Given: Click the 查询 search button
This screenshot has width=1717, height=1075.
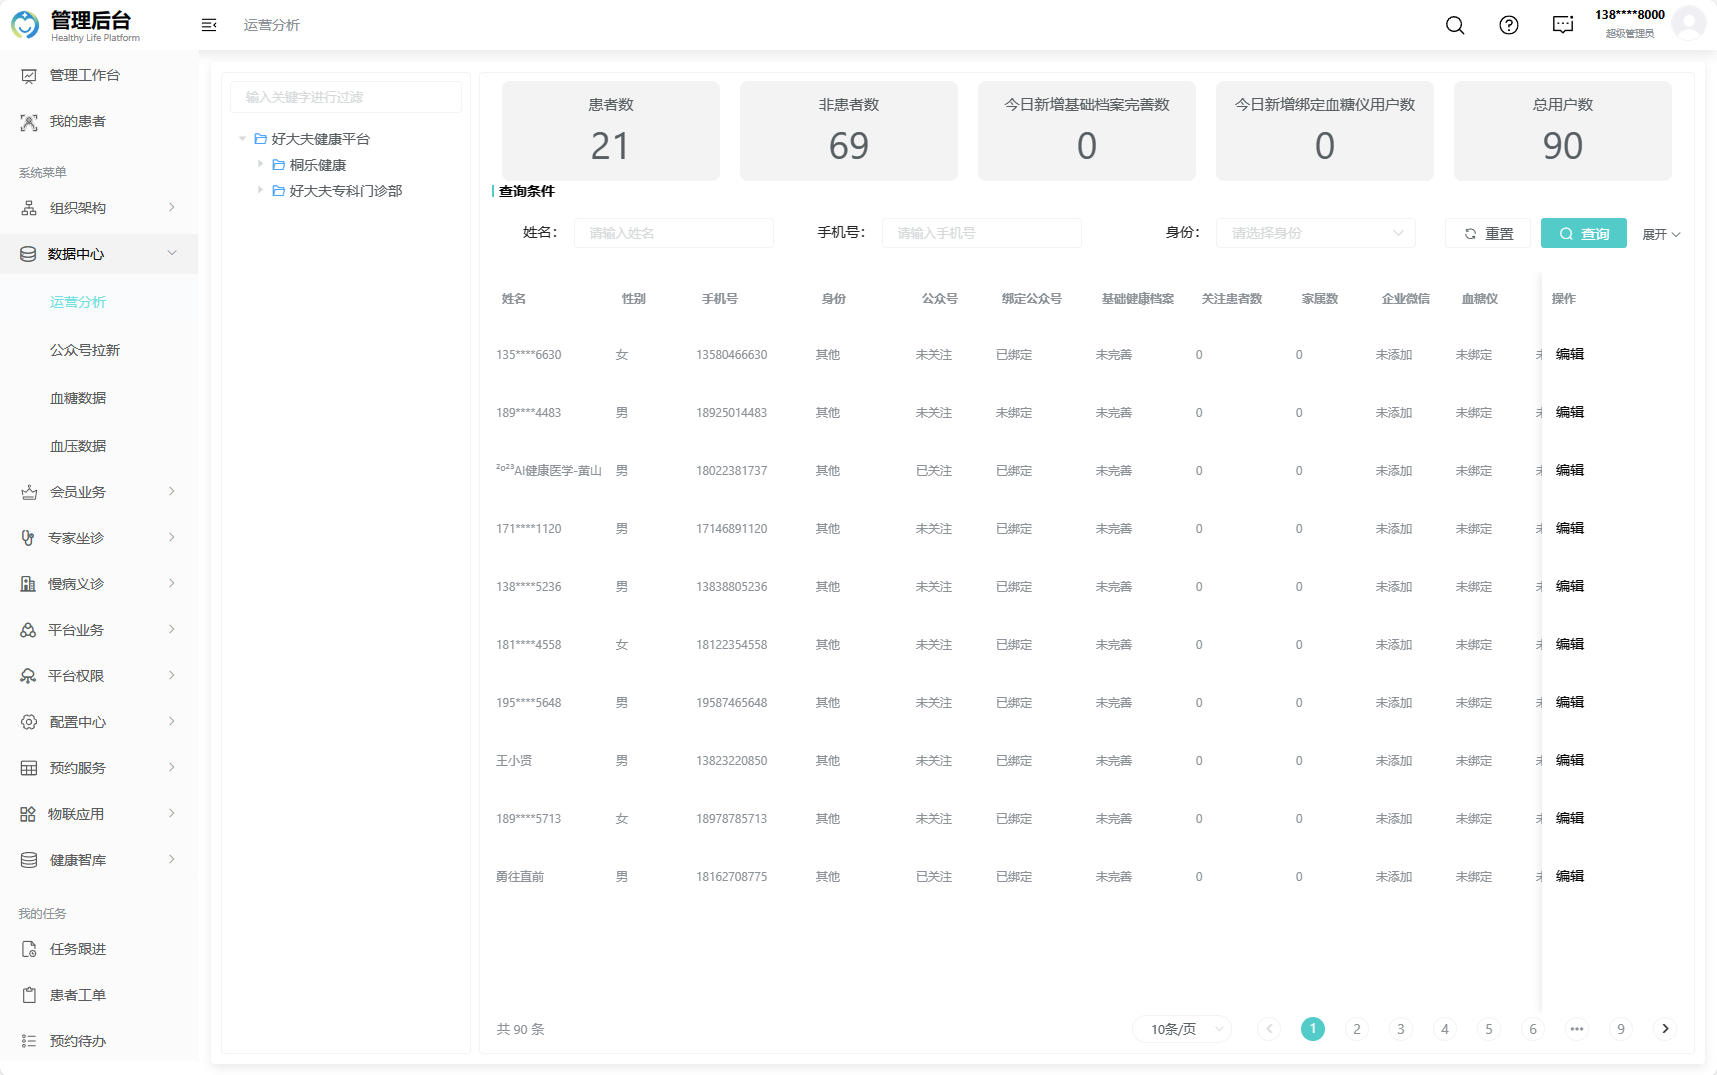Looking at the screenshot, I should coord(1584,233).
